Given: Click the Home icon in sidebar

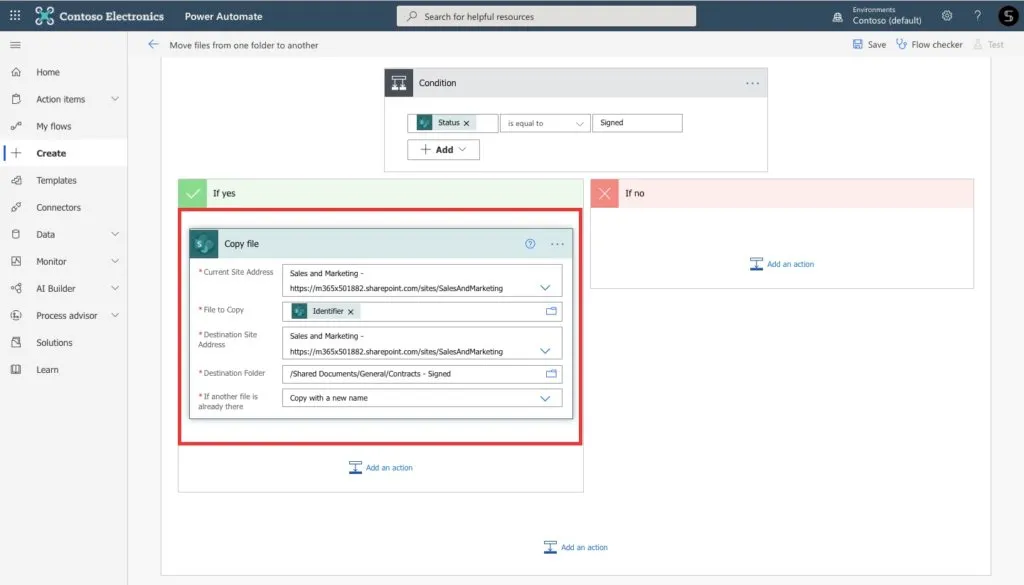Looking at the screenshot, I should coord(16,72).
